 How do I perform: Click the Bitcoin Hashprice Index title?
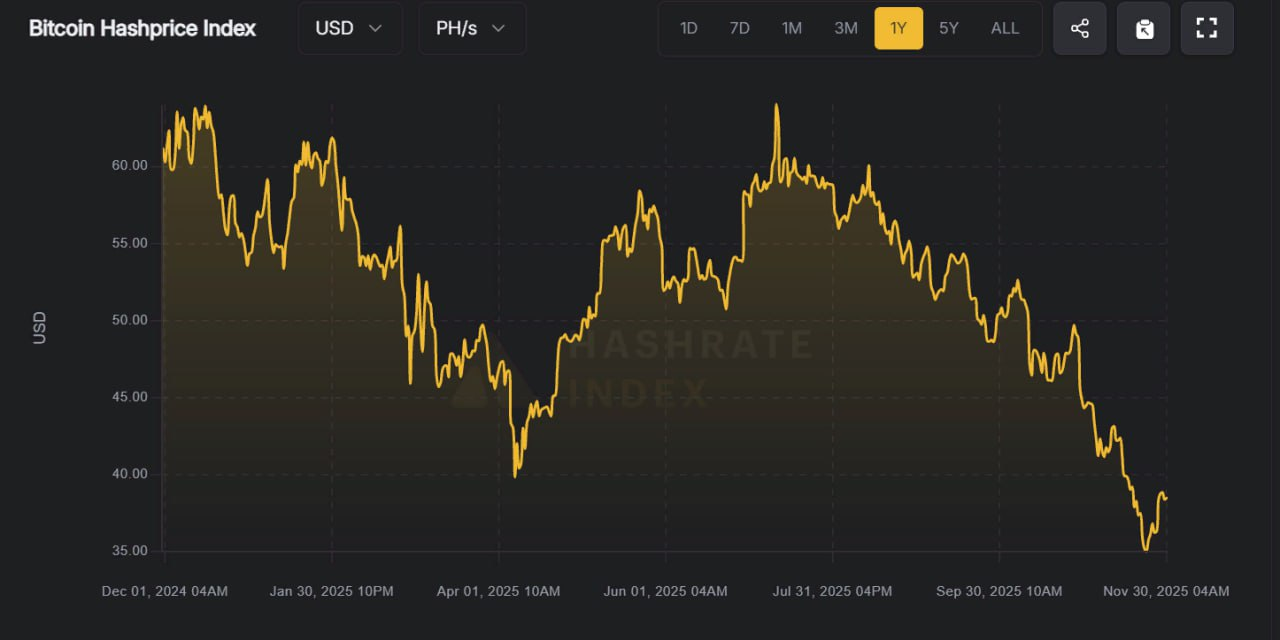142,28
